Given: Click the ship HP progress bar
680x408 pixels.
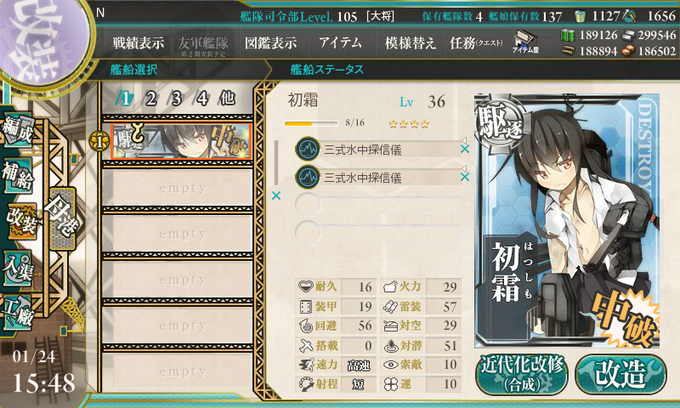Looking at the screenshot, I should tap(311, 124).
